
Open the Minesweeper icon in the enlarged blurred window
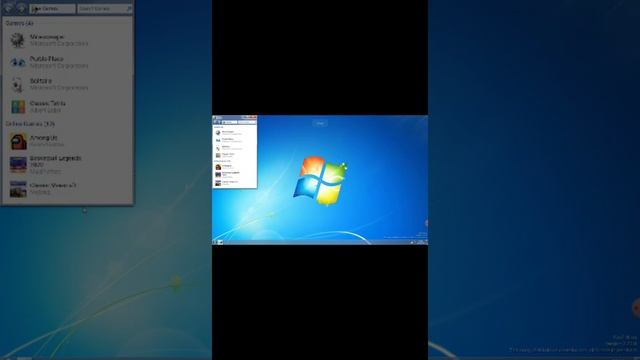(x=17, y=40)
